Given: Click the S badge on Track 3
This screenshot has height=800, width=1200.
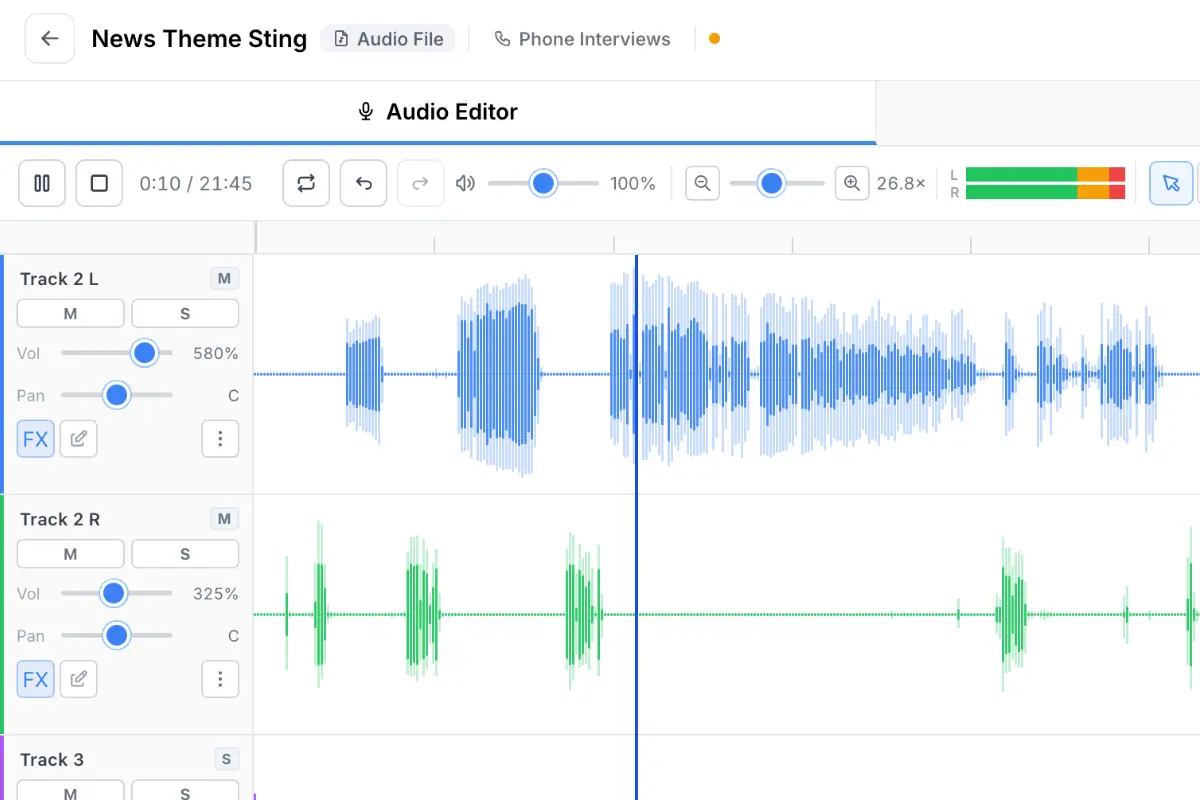Looking at the screenshot, I should (x=226, y=759).
